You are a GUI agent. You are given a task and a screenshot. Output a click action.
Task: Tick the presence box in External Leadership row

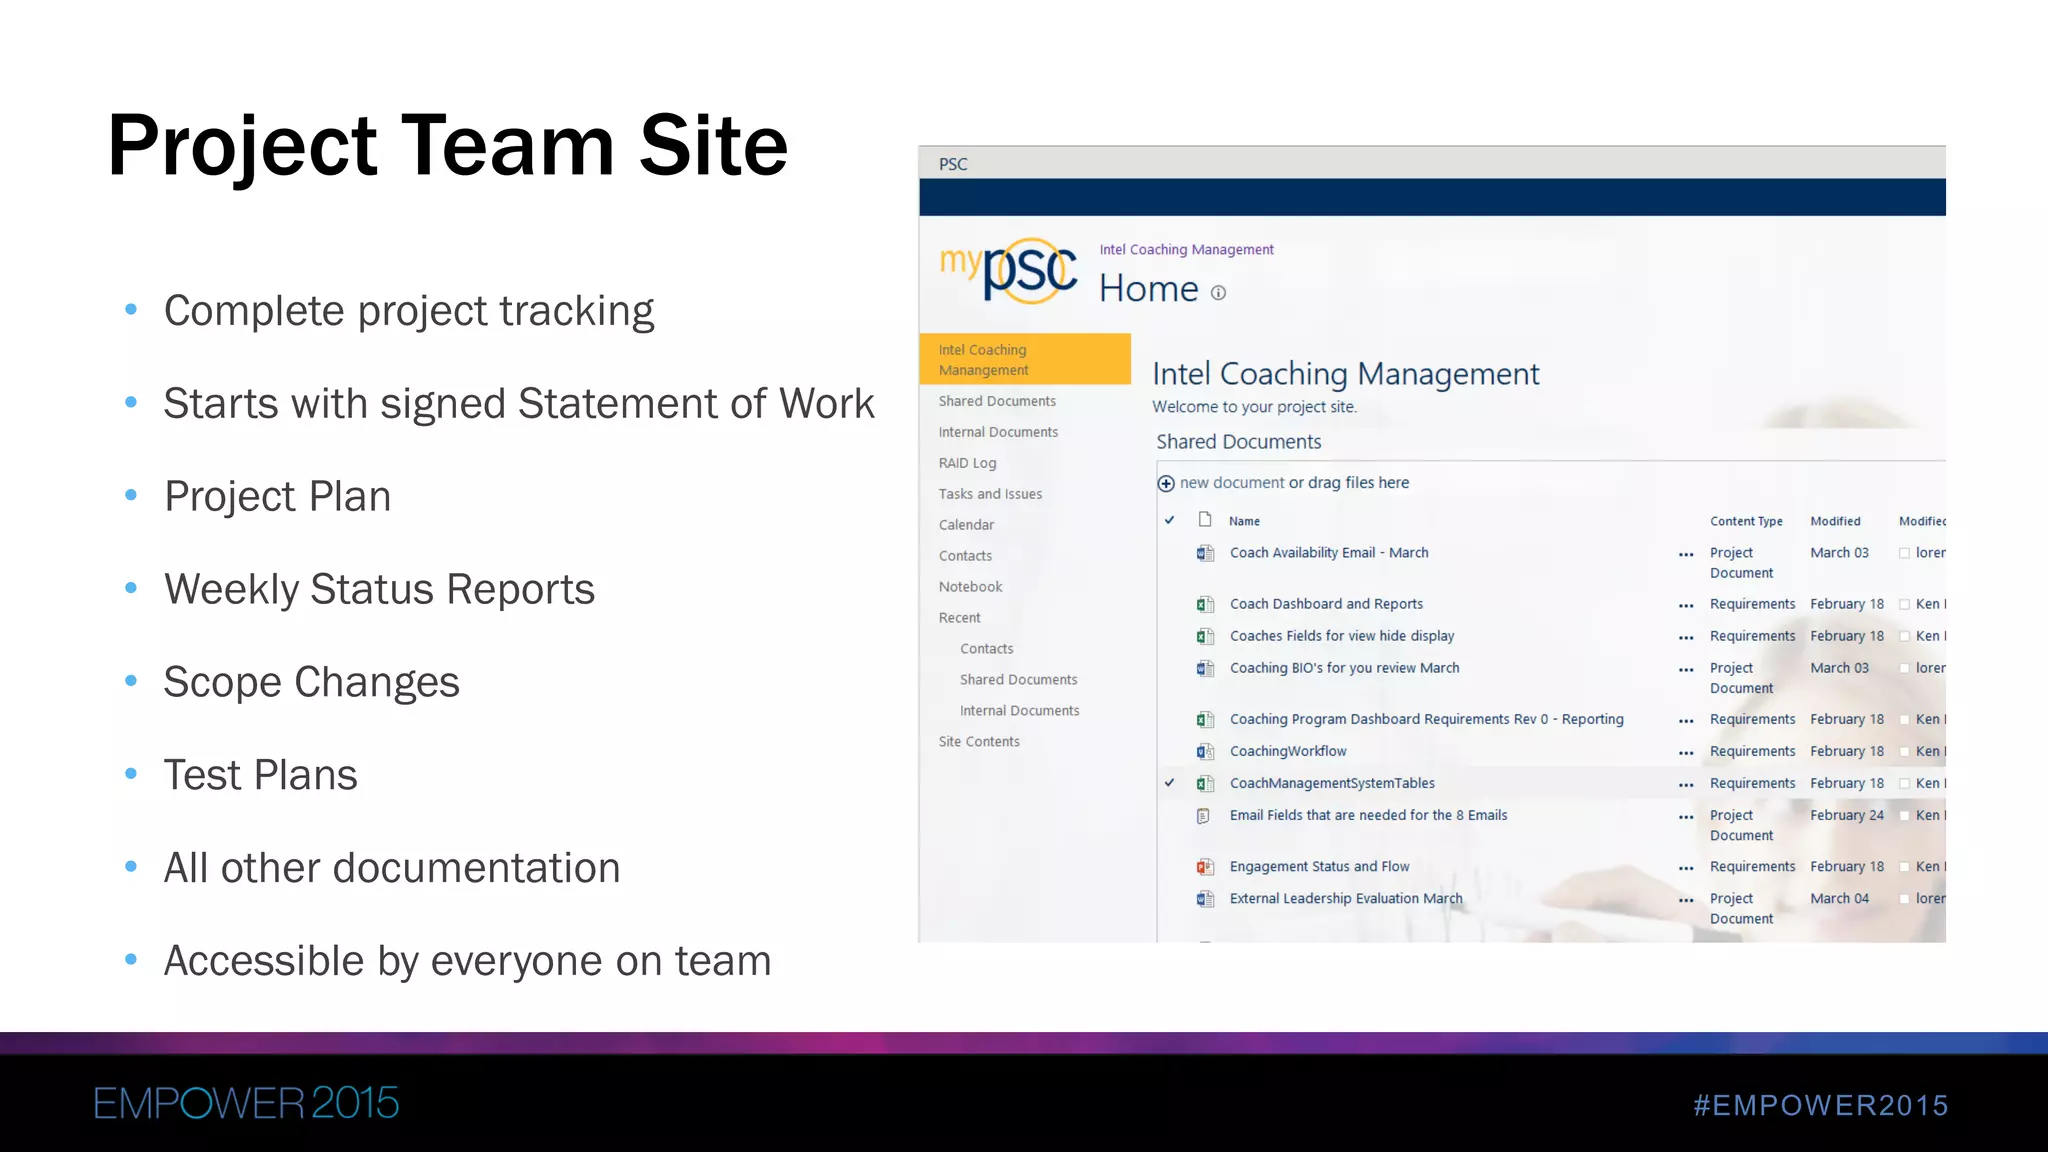tap(1904, 899)
